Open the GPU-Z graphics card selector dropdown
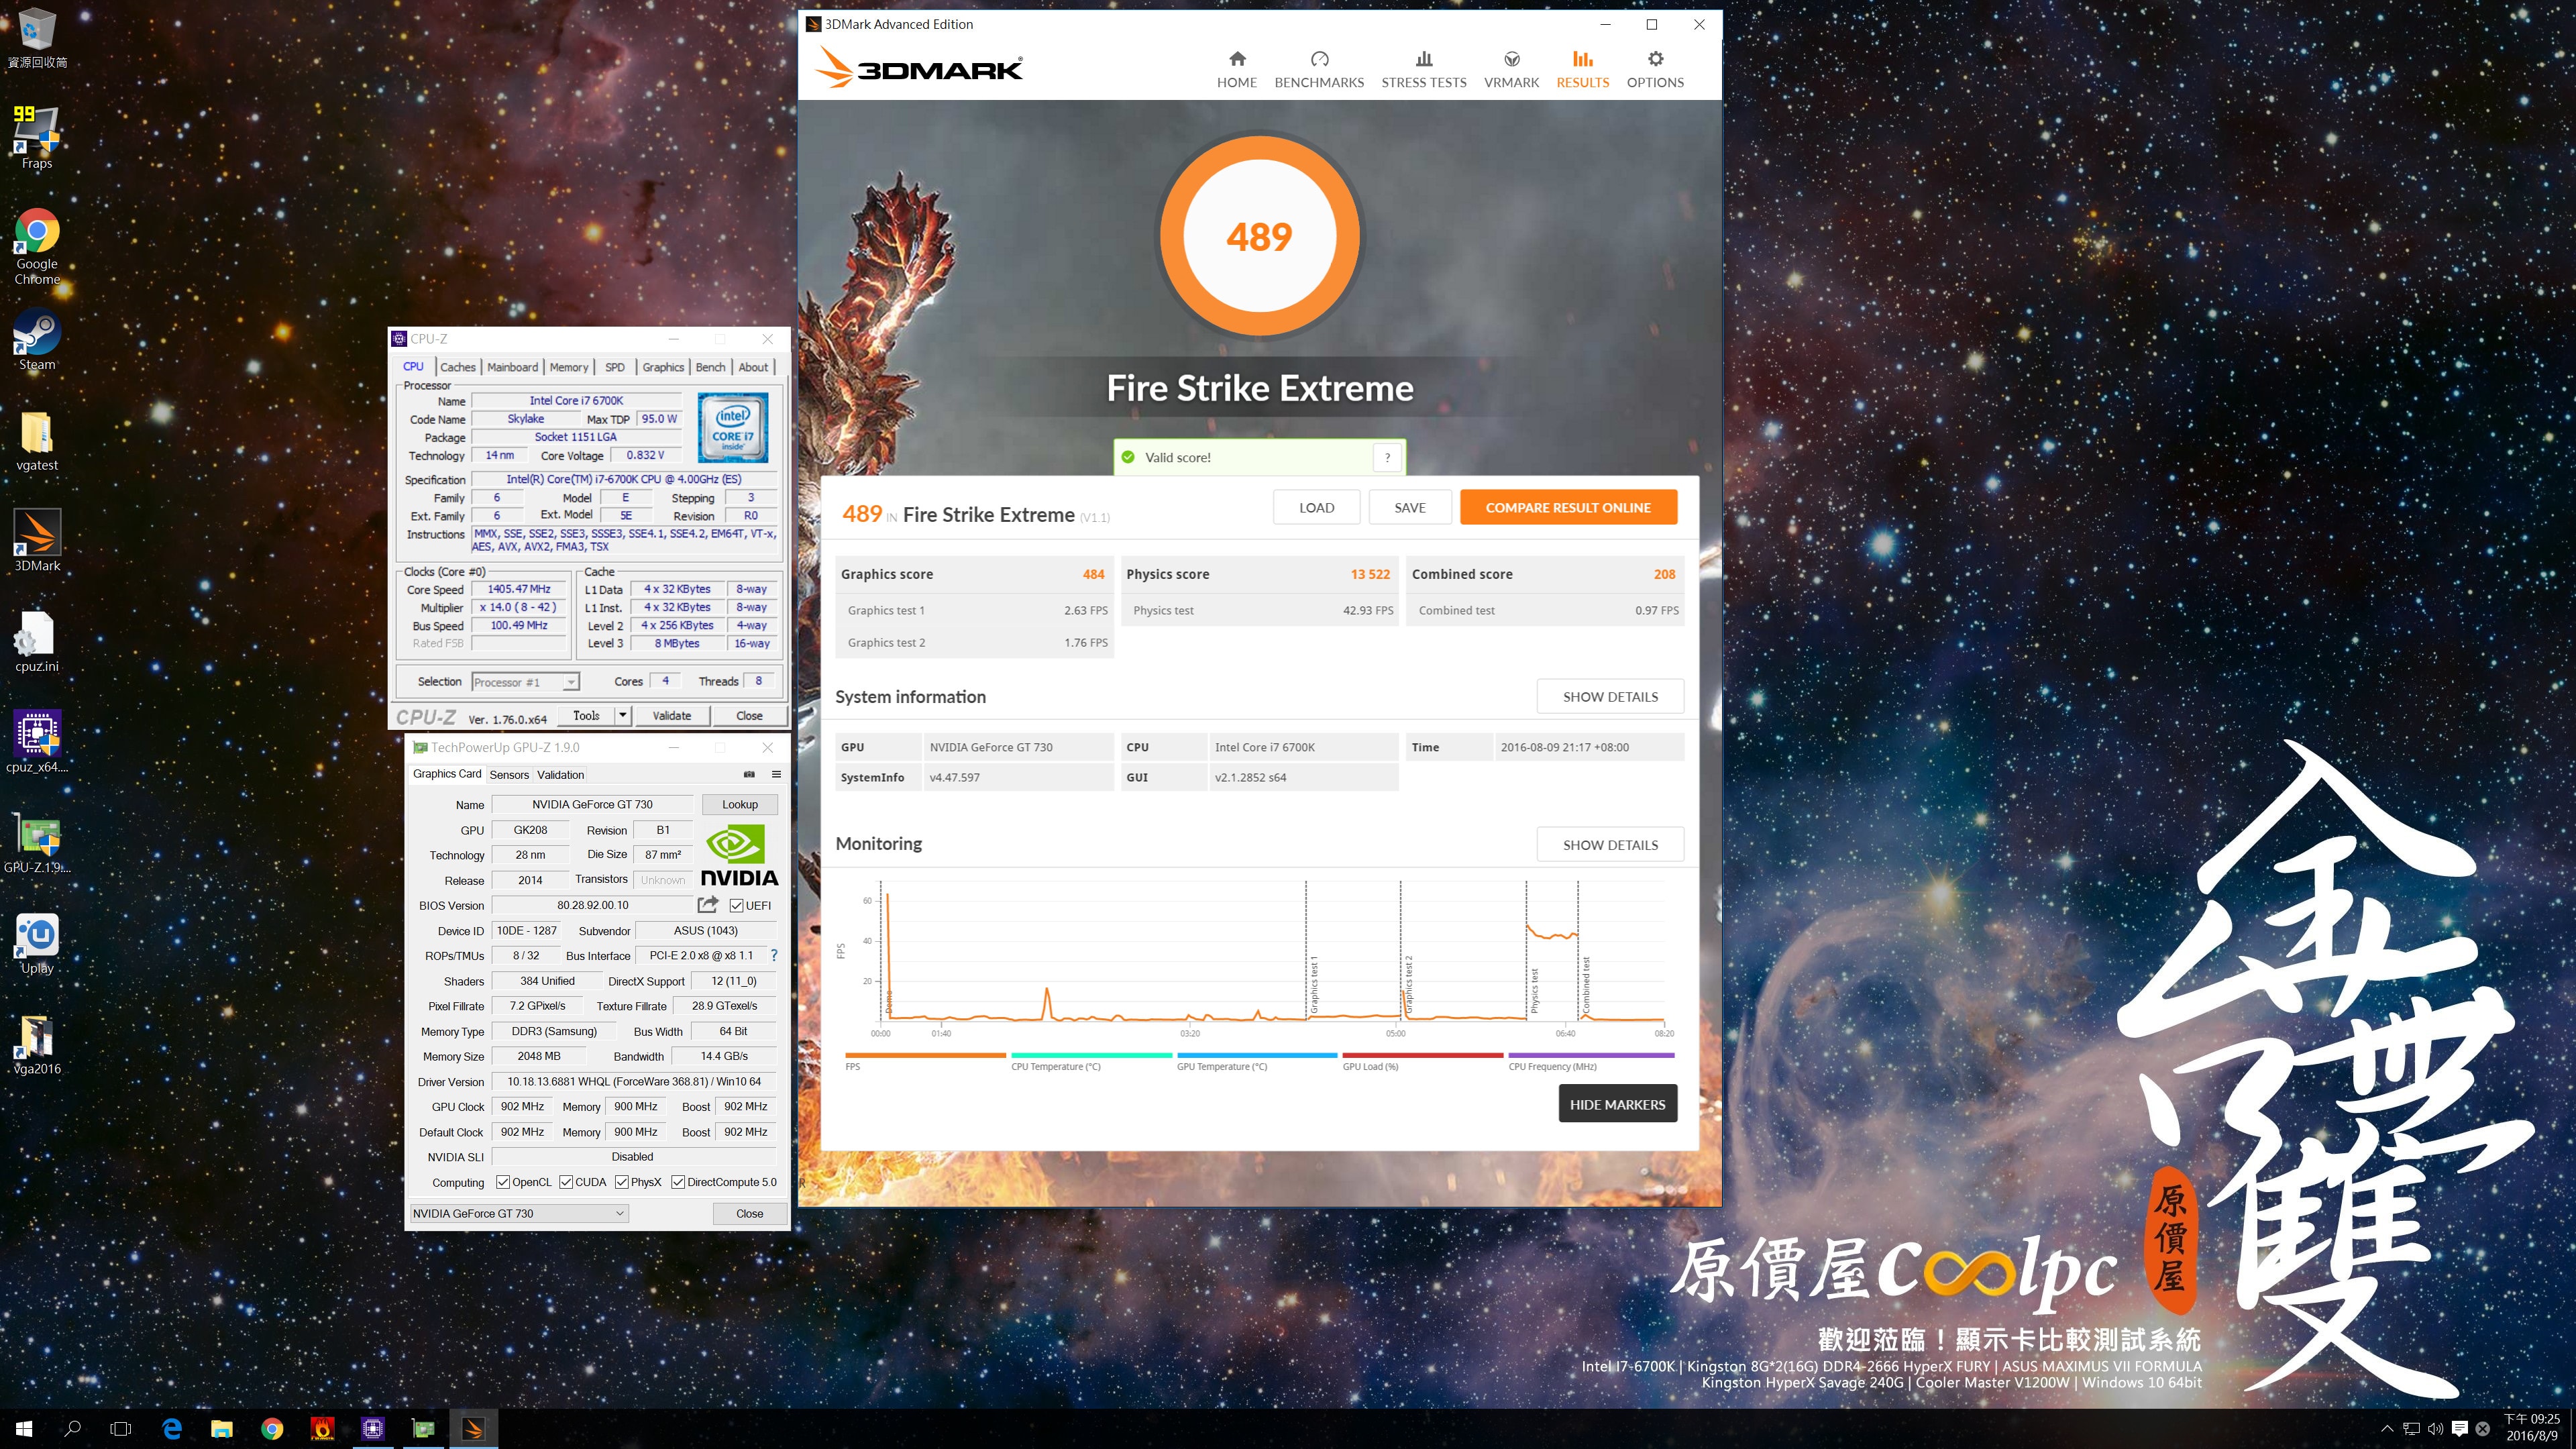The image size is (2576, 1449). tap(519, 1213)
